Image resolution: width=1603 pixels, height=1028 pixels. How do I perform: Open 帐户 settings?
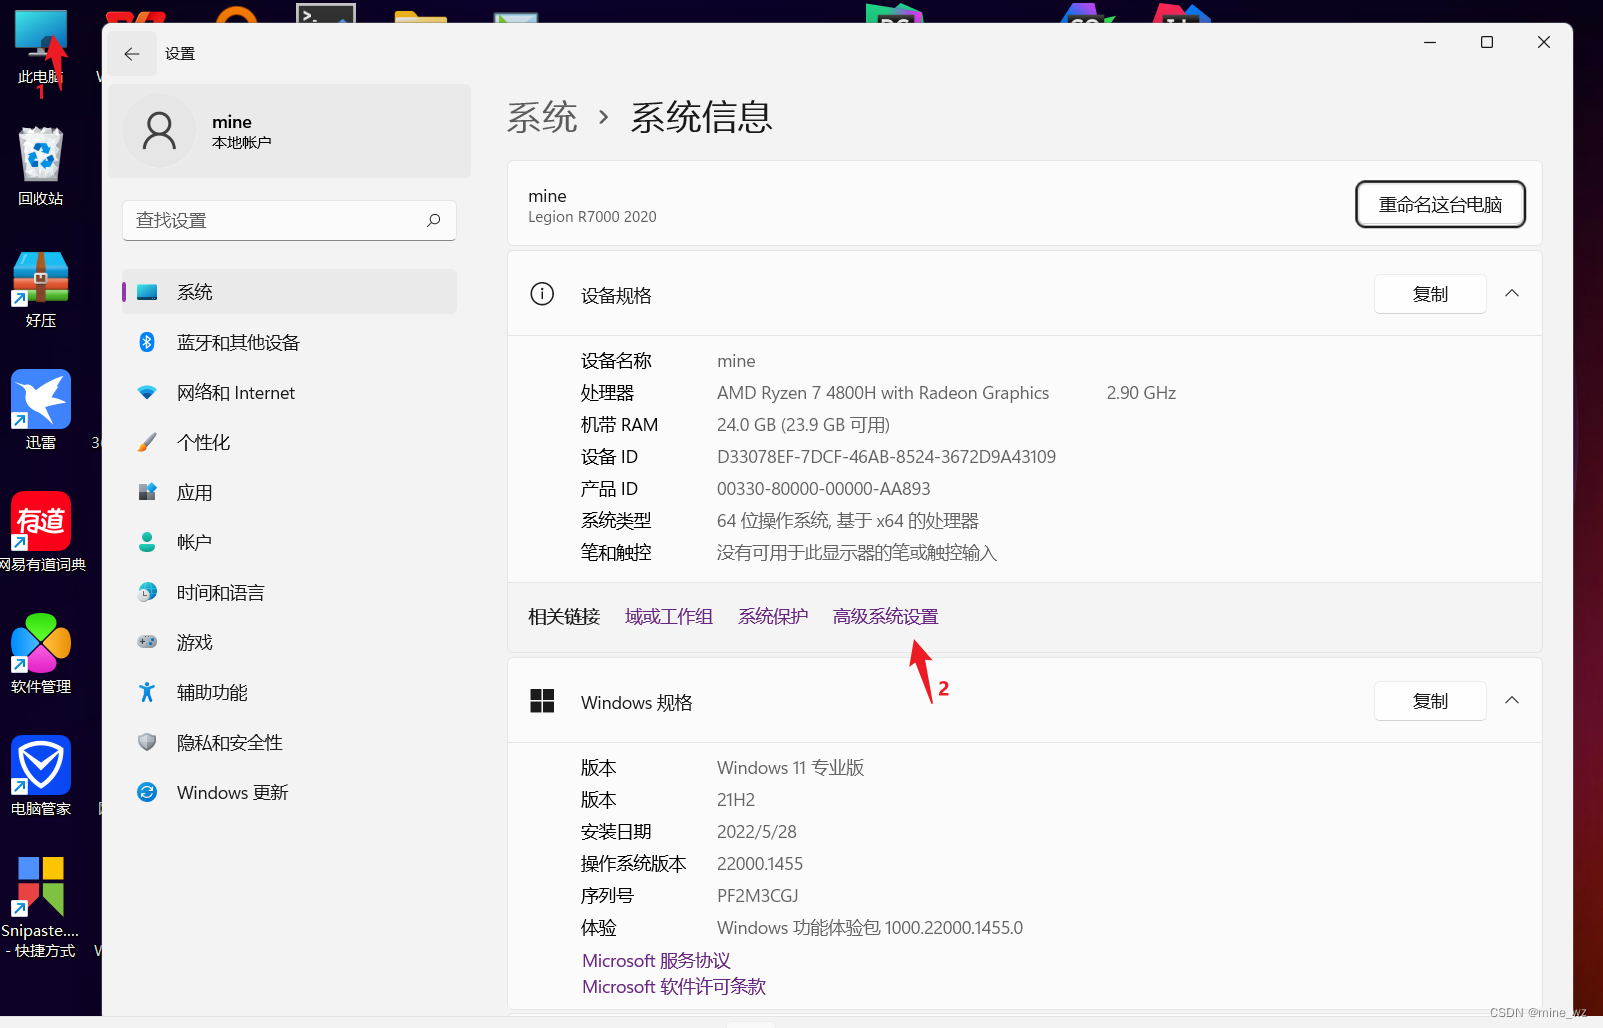(289, 542)
